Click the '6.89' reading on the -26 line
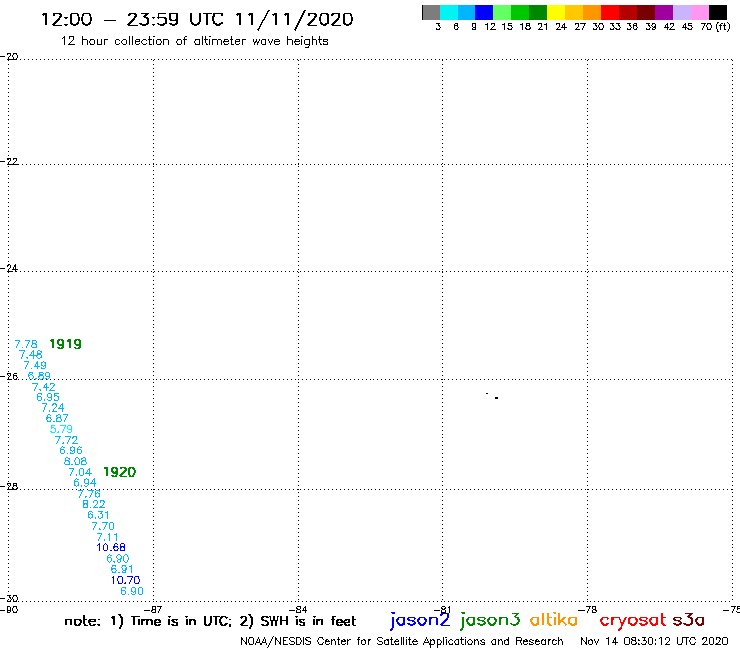740x650 pixels. (x=39, y=376)
